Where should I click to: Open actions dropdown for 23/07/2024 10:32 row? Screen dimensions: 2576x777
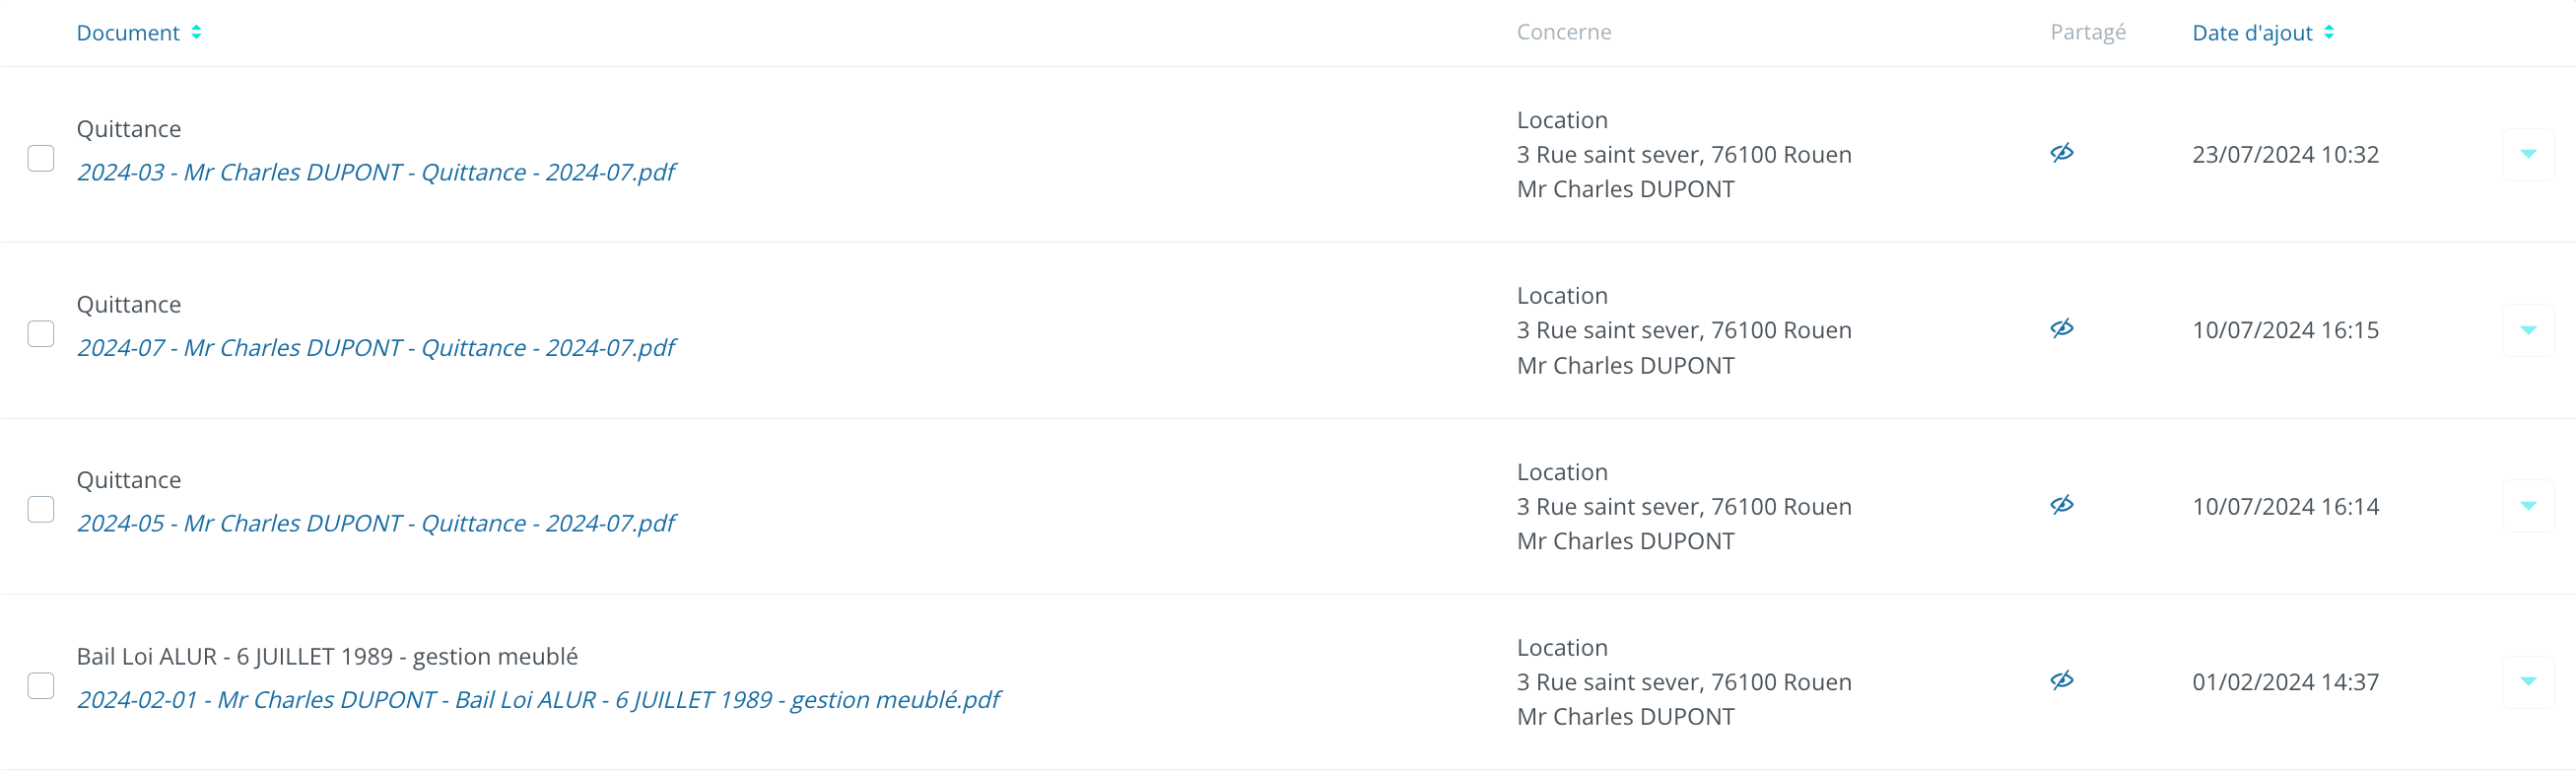(2527, 154)
